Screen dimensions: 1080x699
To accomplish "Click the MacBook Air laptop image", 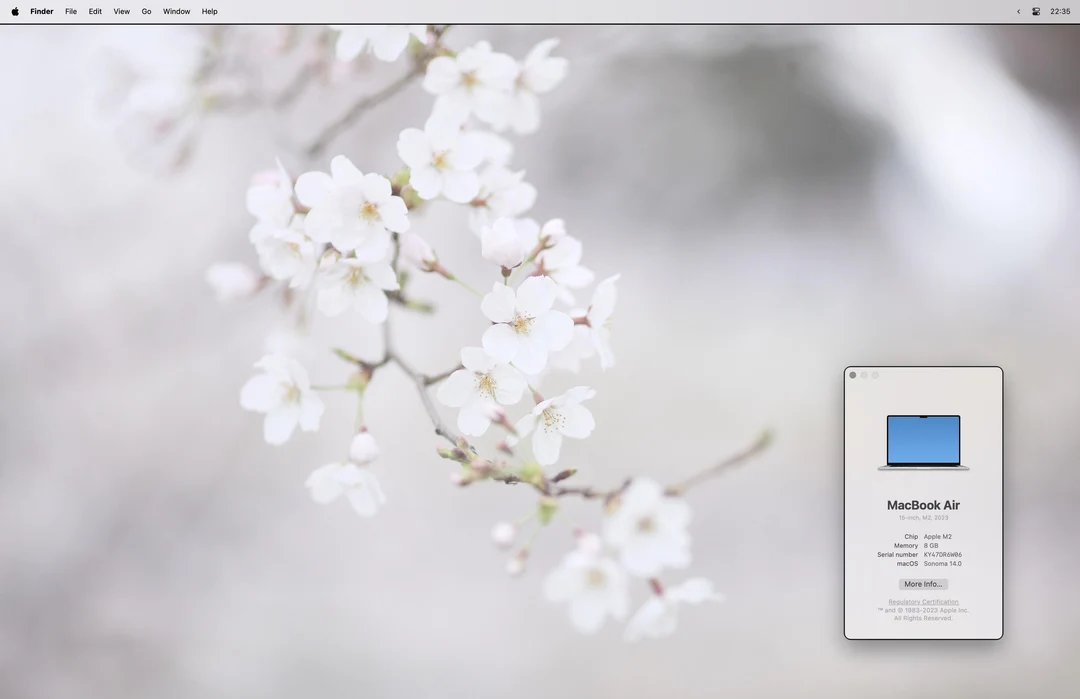I will [922, 440].
